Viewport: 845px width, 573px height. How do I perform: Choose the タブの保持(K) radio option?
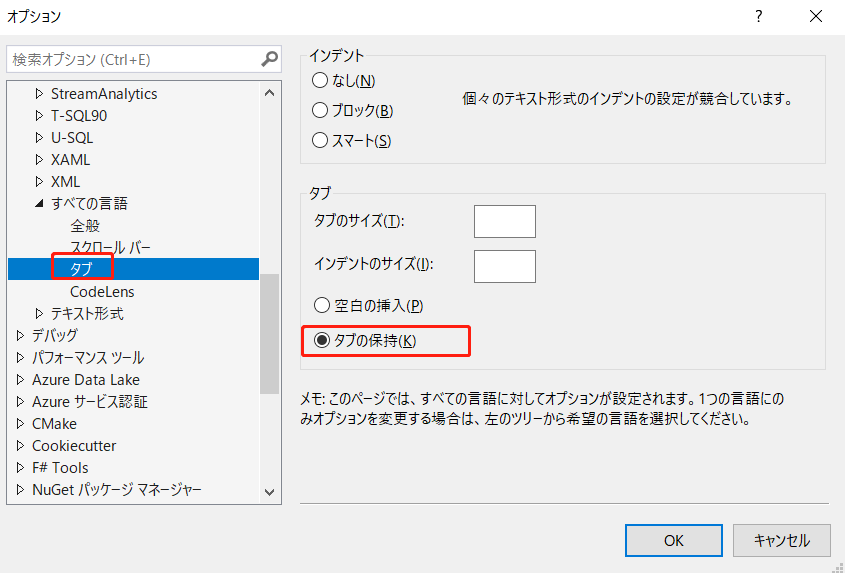coord(322,341)
